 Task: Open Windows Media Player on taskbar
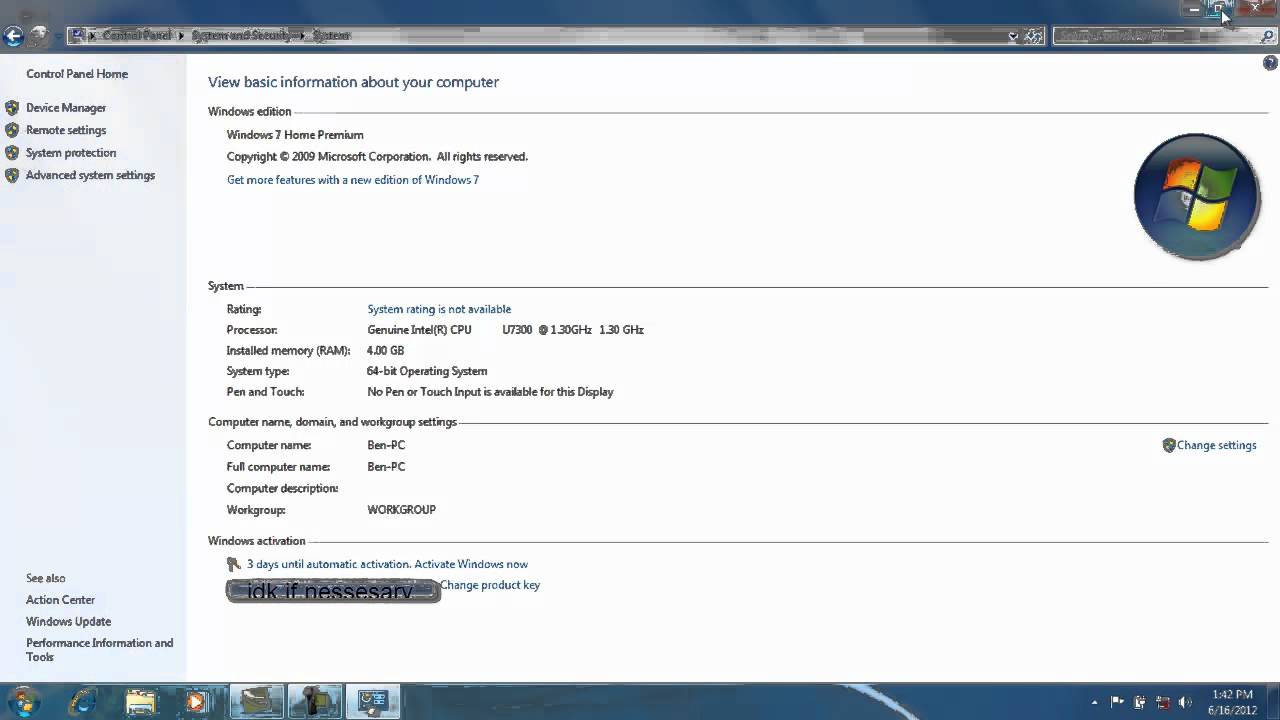196,702
